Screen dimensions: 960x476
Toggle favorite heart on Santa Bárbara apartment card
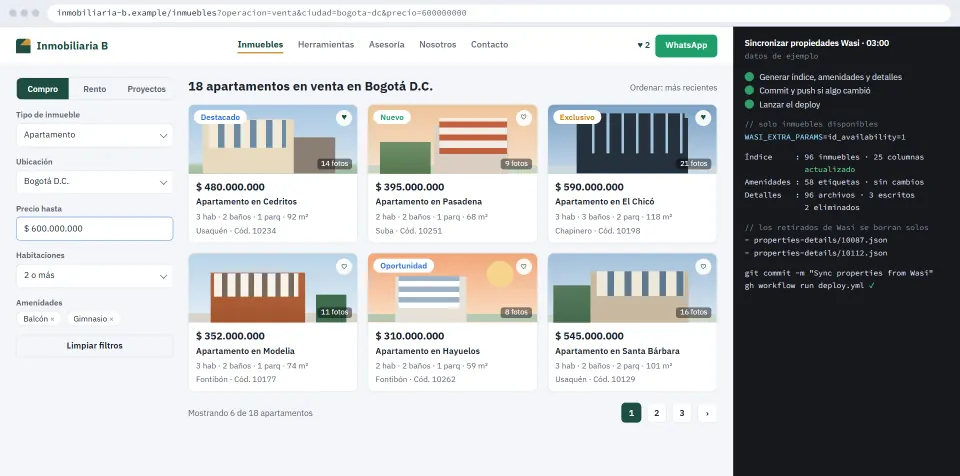[703, 266]
